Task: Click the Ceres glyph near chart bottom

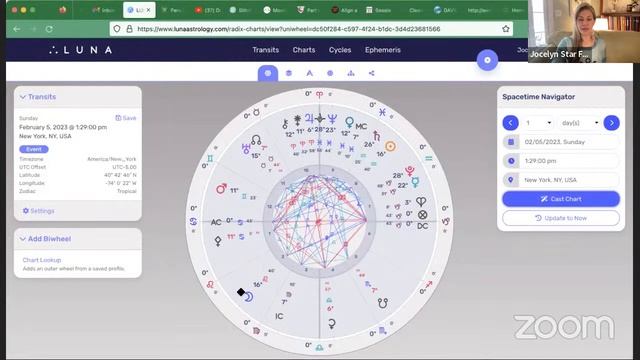Action: [x=332, y=324]
